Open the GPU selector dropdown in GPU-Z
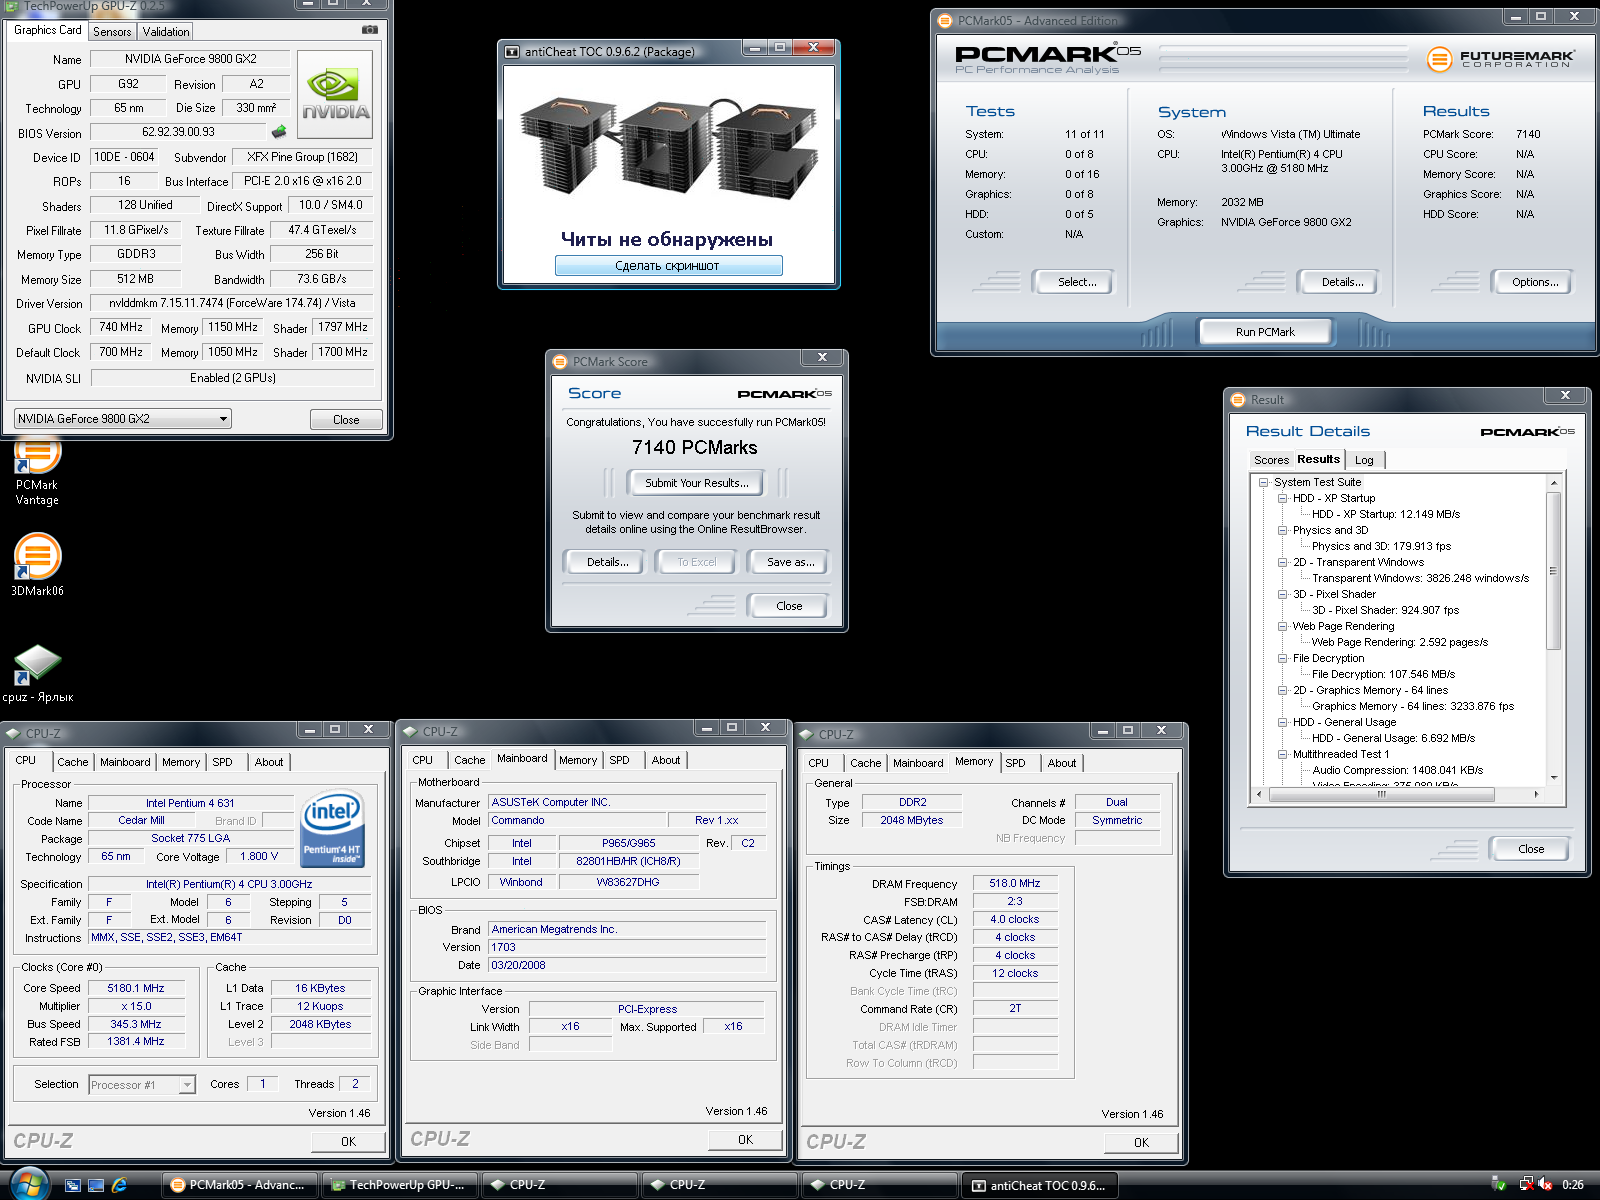The width and height of the screenshot is (1600, 1200). point(122,418)
